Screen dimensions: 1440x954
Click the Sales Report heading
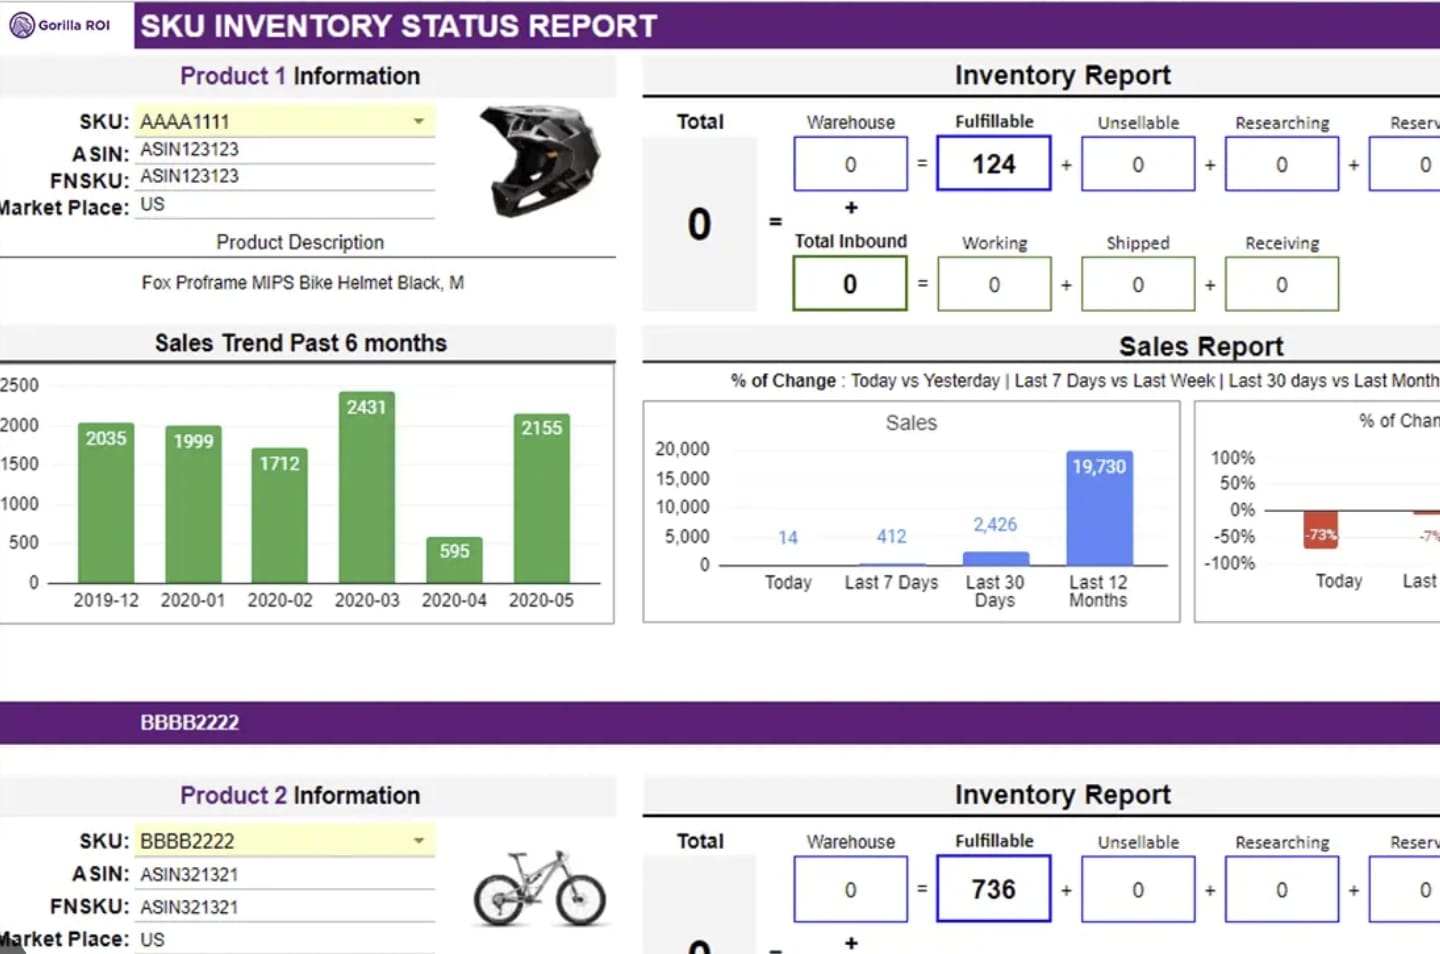(x=1201, y=346)
